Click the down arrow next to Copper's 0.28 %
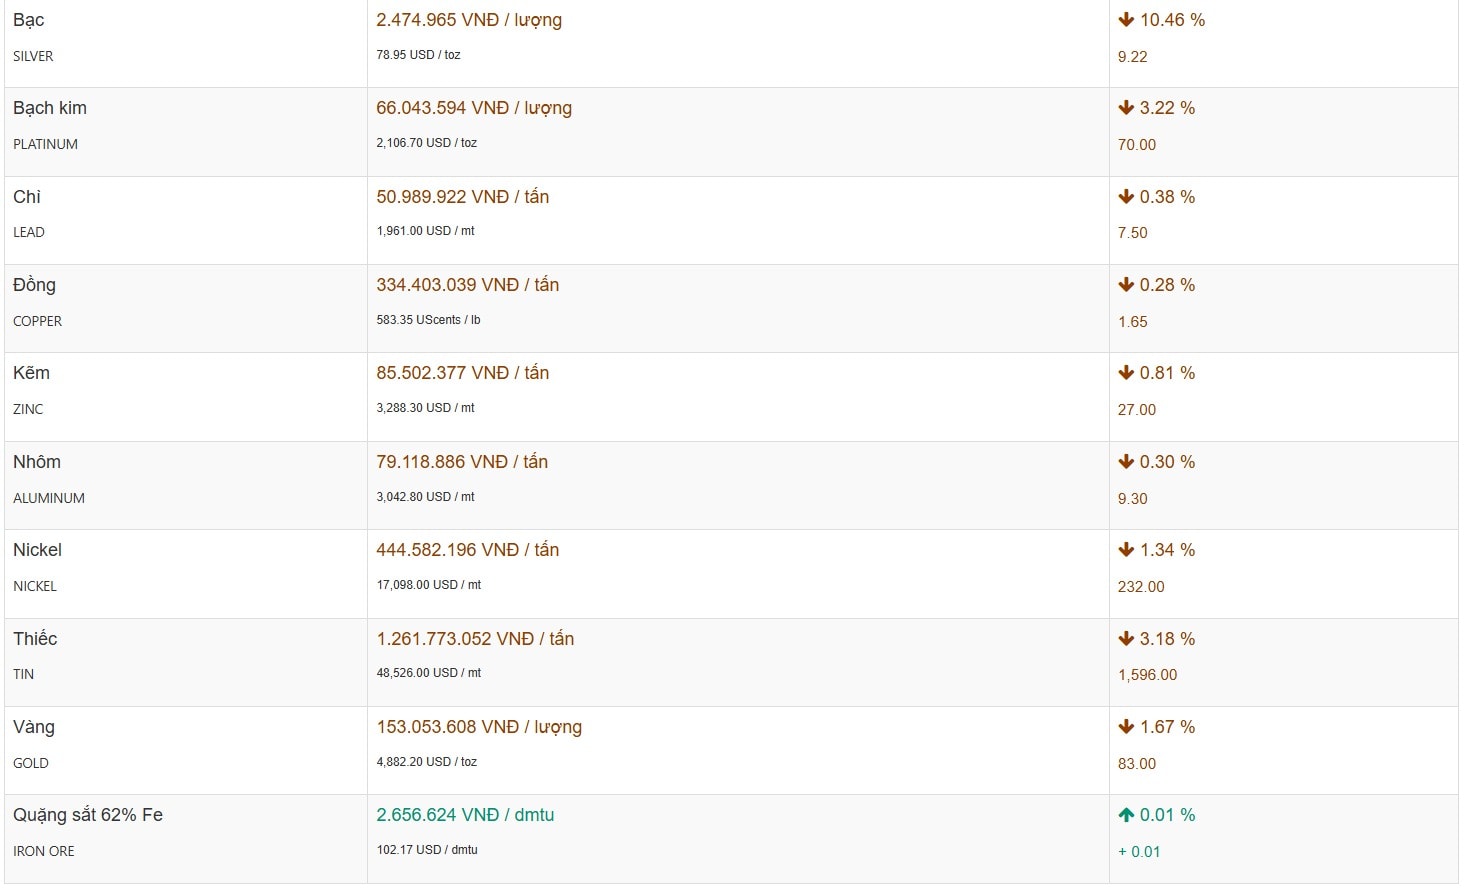 1126,285
